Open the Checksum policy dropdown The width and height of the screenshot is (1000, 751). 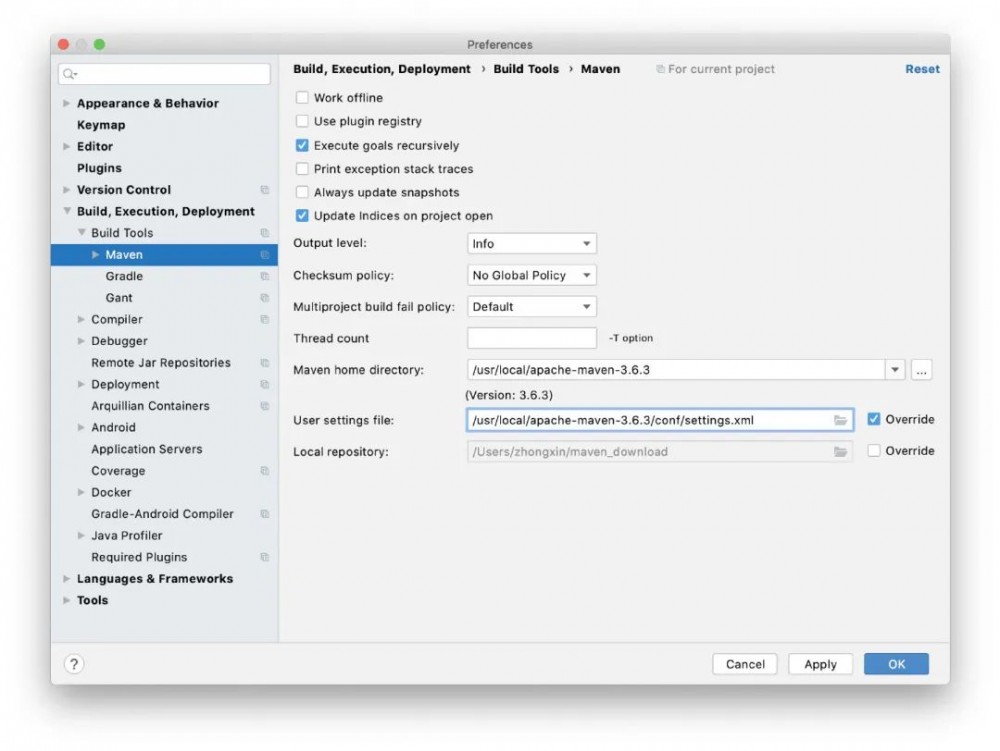click(531, 276)
